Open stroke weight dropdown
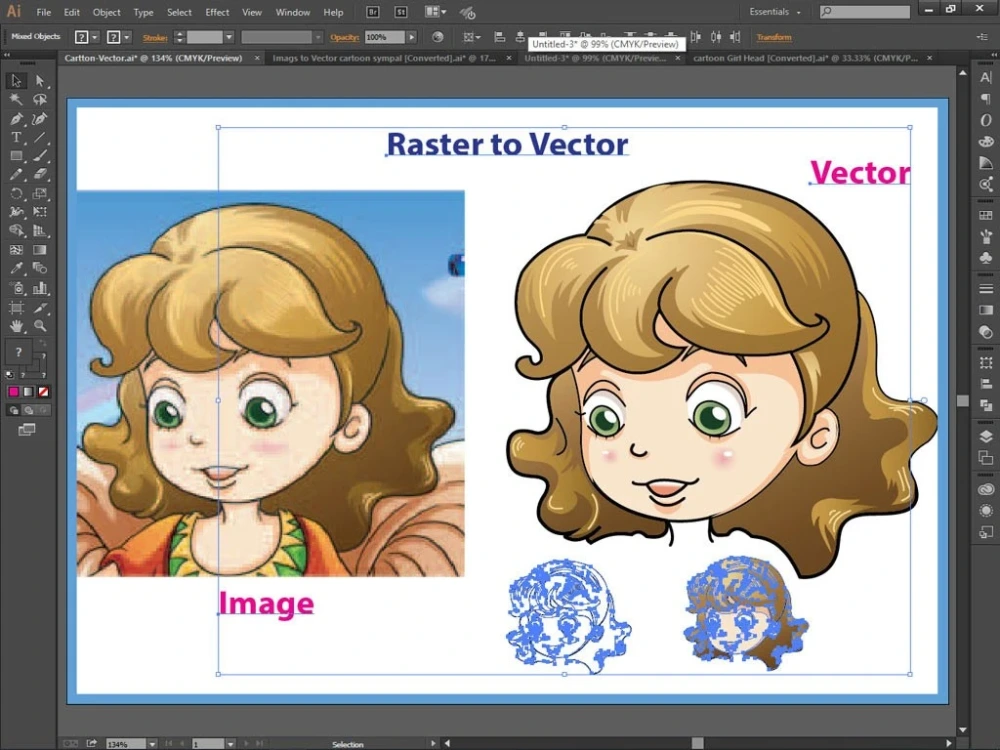This screenshot has width=1000, height=750. tap(229, 37)
